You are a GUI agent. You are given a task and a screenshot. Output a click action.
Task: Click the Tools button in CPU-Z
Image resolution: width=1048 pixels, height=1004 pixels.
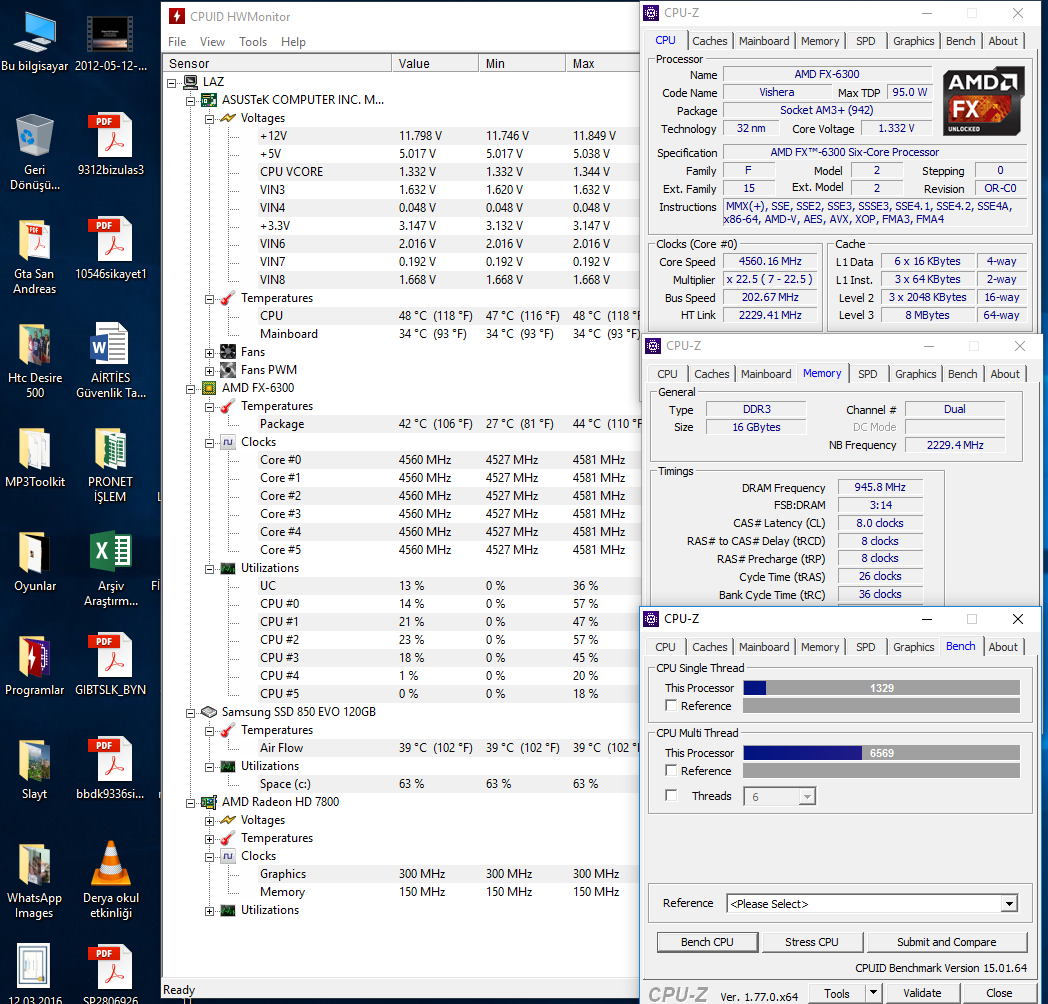click(837, 993)
